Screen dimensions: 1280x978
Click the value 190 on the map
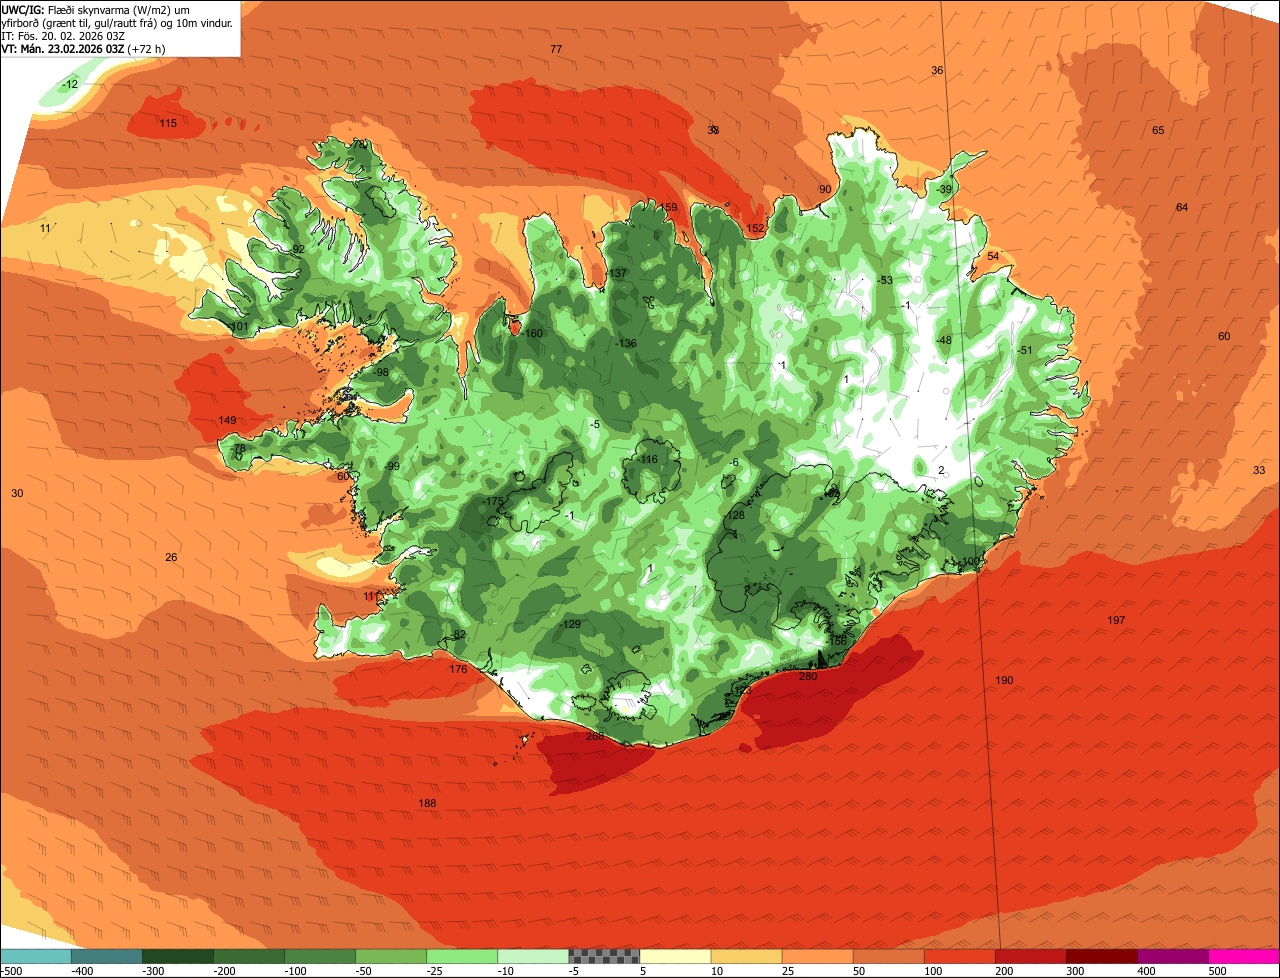tap(1004, 681)
